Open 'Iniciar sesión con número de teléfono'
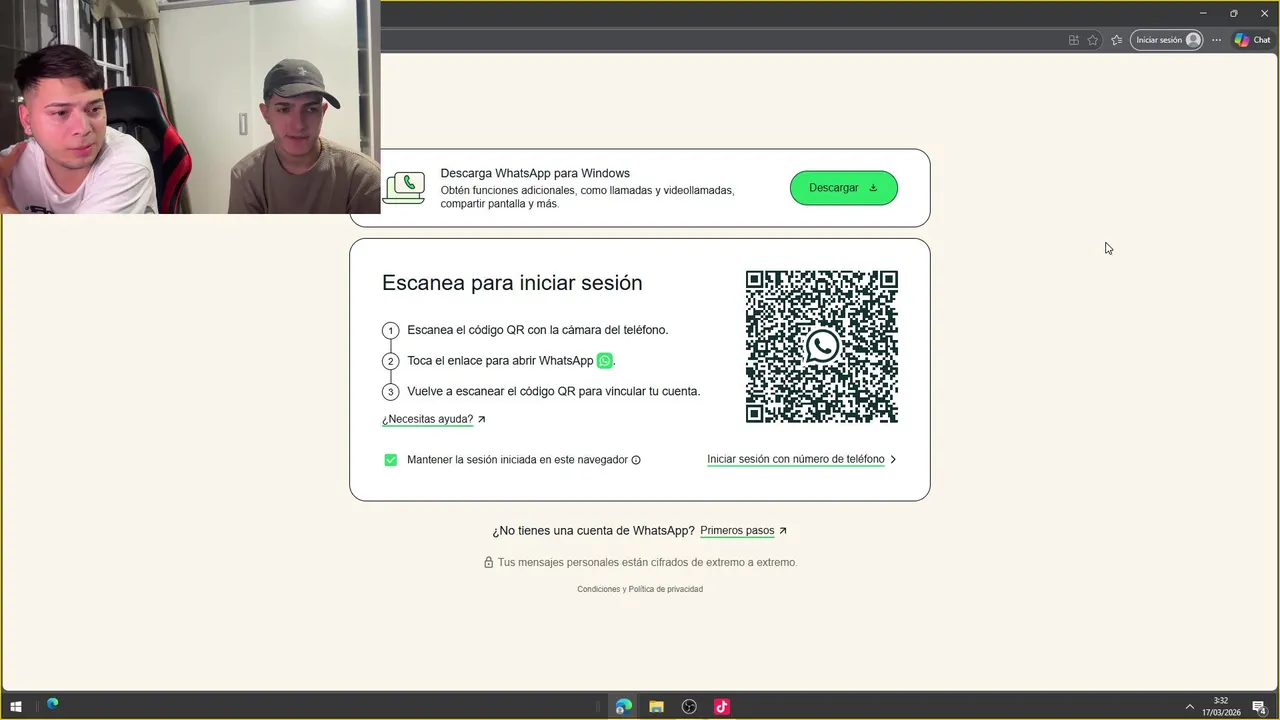The width and height of the screenshot is (1280, 720). click(801, 460)
